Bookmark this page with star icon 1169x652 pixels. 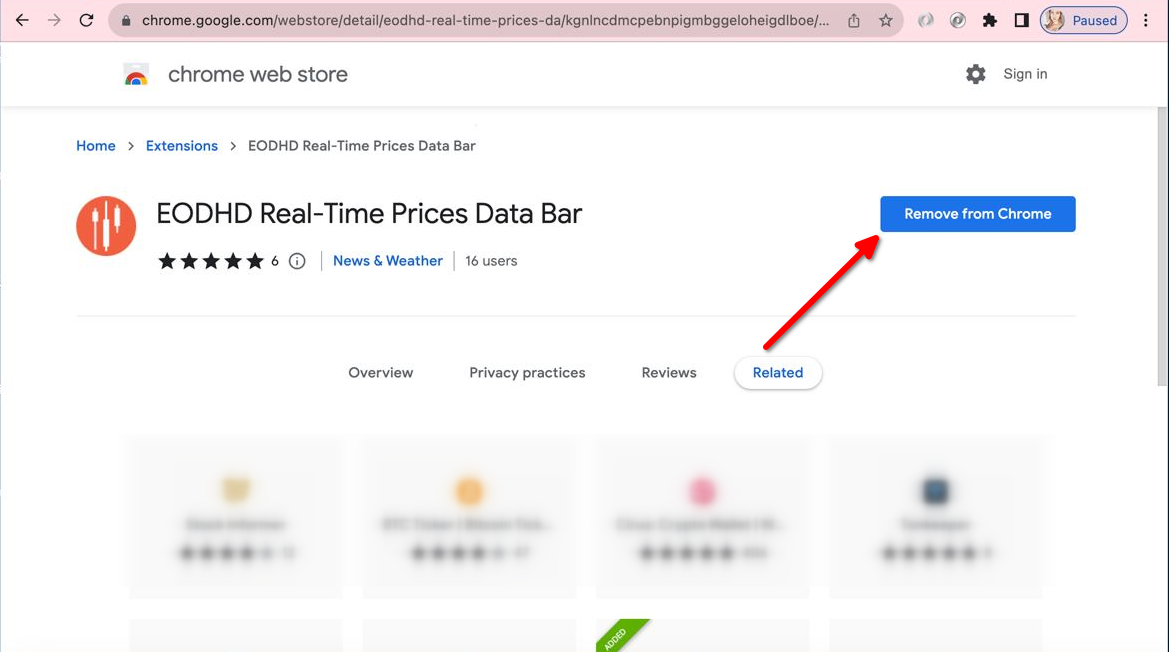pos(886,21)
